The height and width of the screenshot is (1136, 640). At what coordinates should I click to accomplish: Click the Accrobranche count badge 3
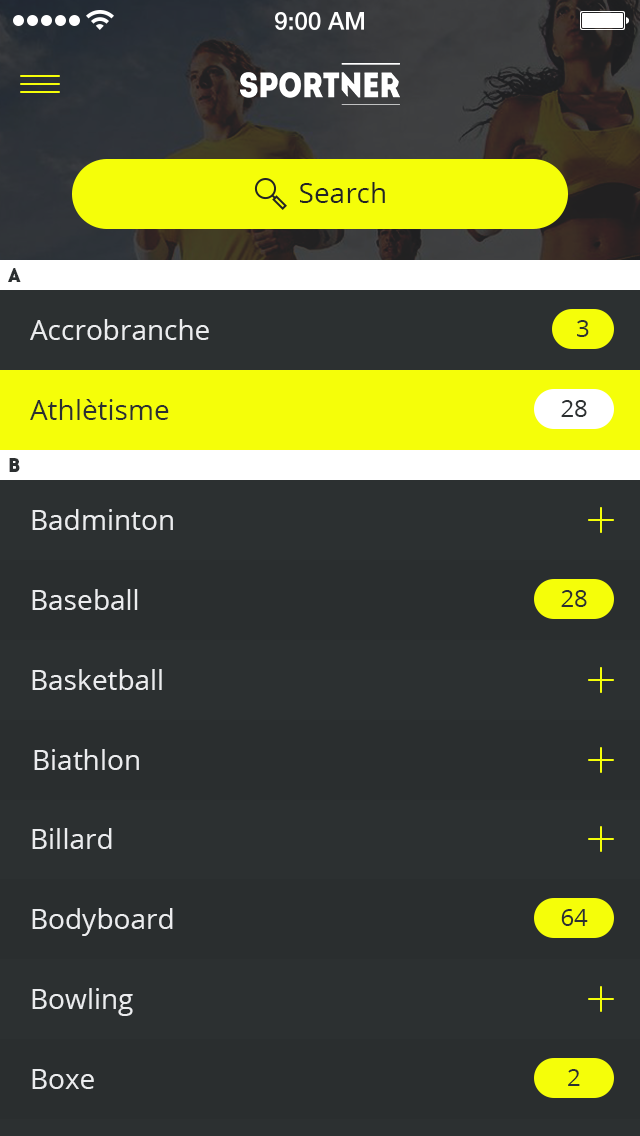pyautogui.click(x=582, y=329)
